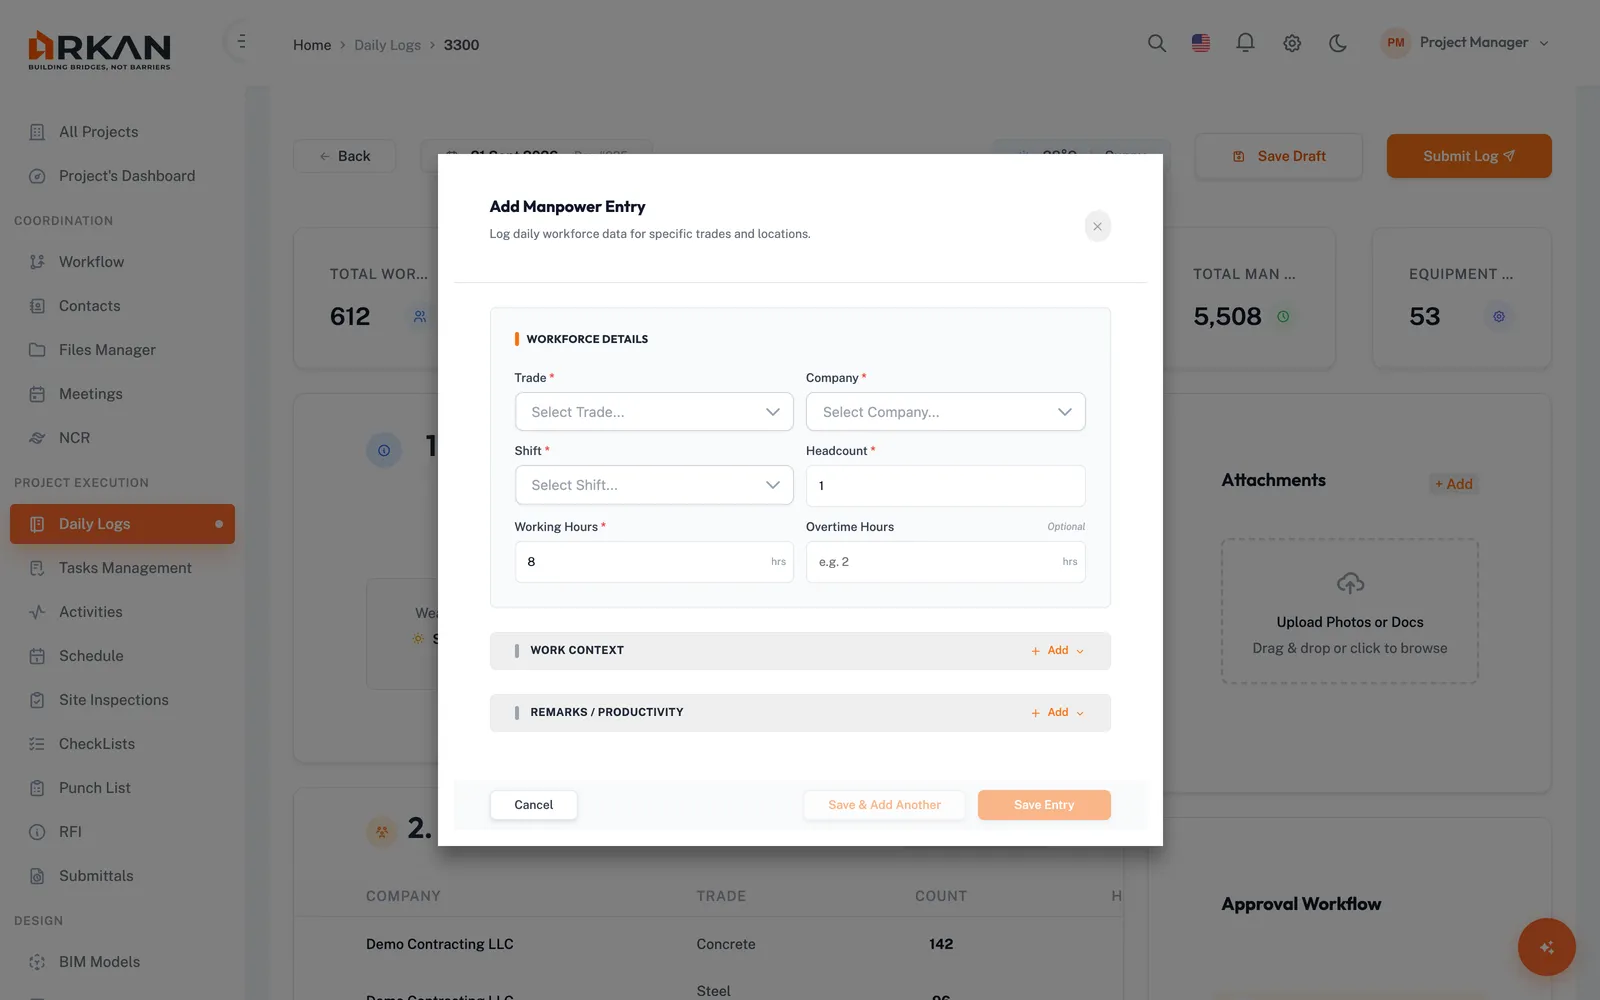The height and width of the screenshot is (1000, 1600).
Task: Open the search icon in header
Action: point(1156,43)
